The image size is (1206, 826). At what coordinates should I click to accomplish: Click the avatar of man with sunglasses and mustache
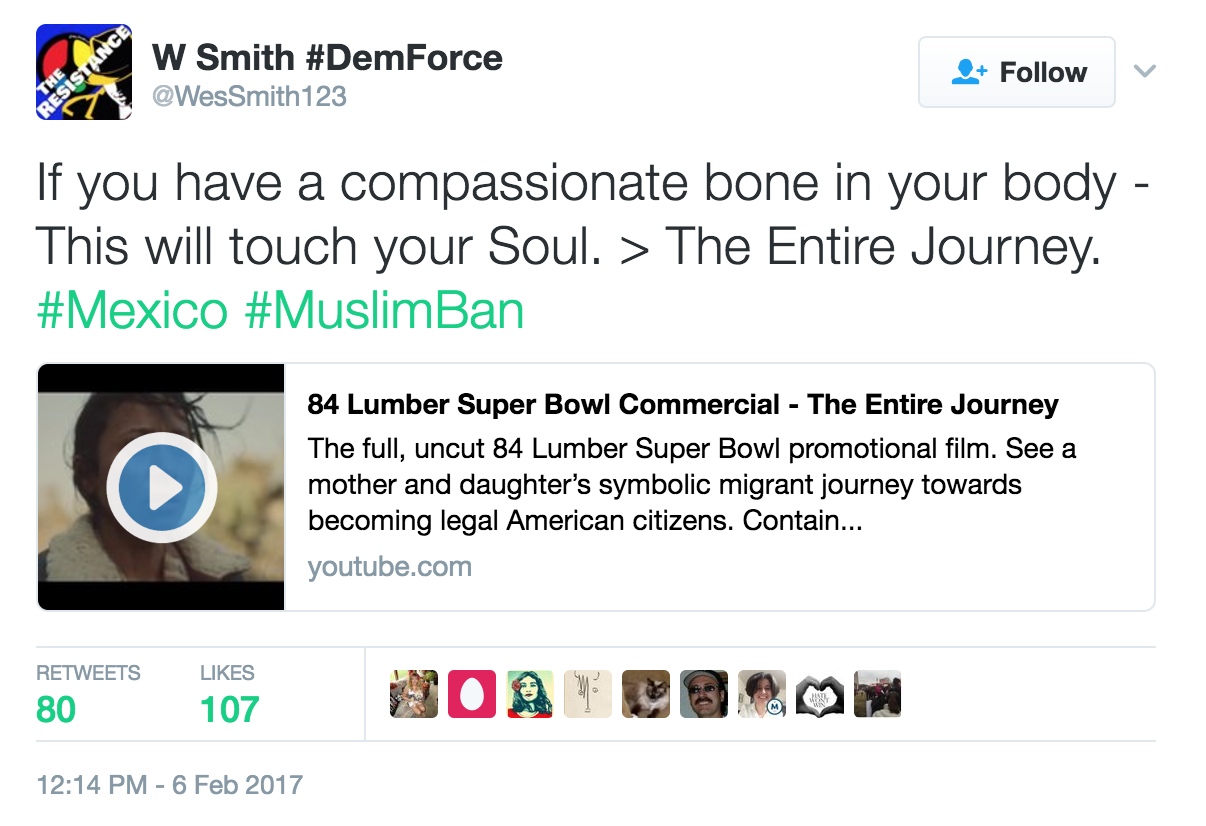[703, 694]
